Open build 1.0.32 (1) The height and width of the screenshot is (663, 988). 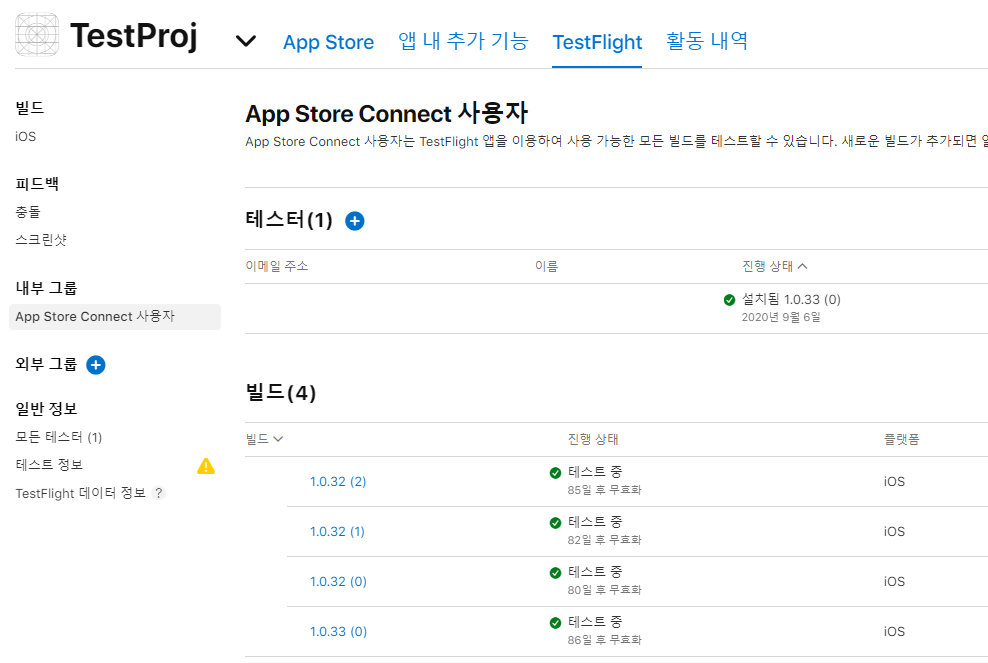click(x=337, y=531)
